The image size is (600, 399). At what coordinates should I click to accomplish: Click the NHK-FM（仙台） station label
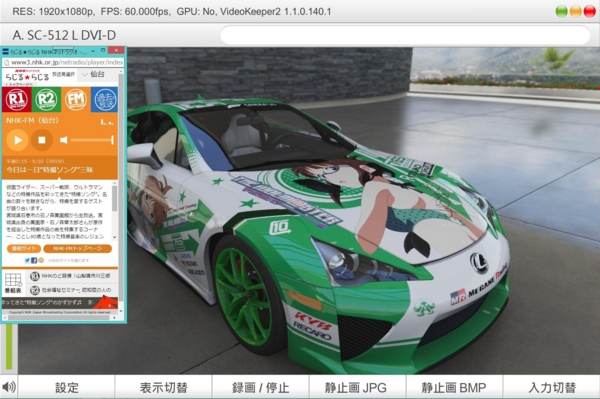[32, 121]
